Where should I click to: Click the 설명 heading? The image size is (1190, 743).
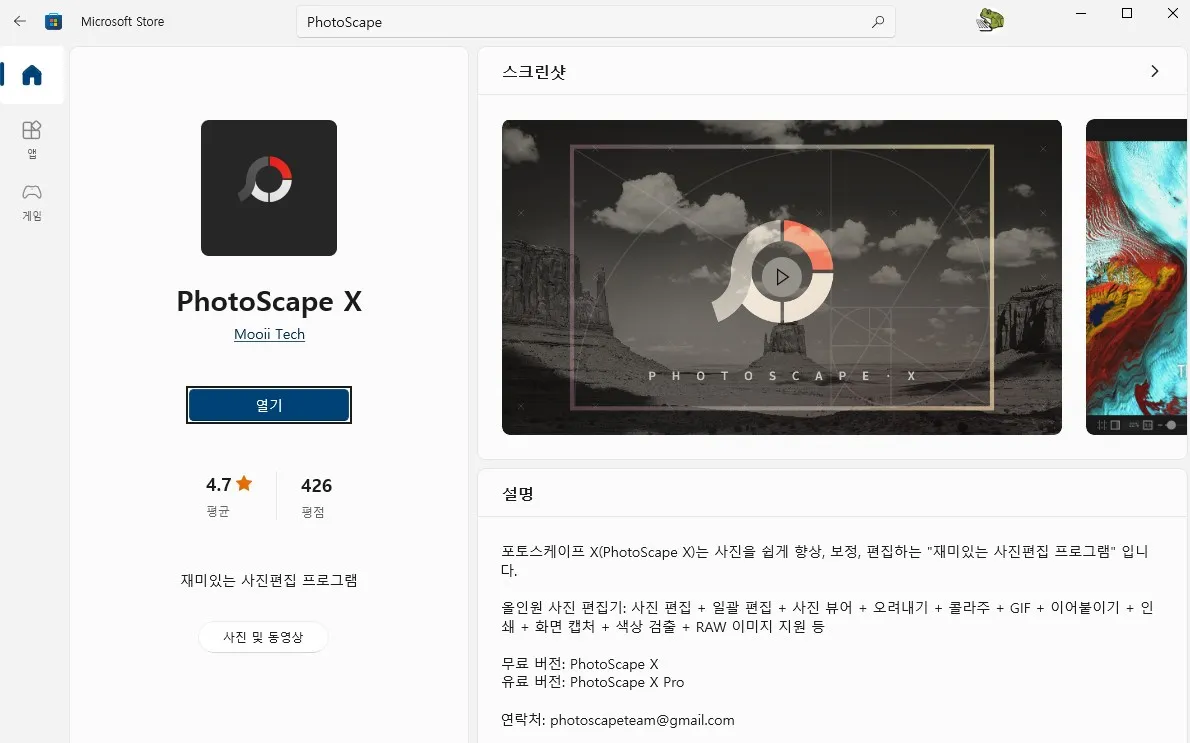click(518, 494)
